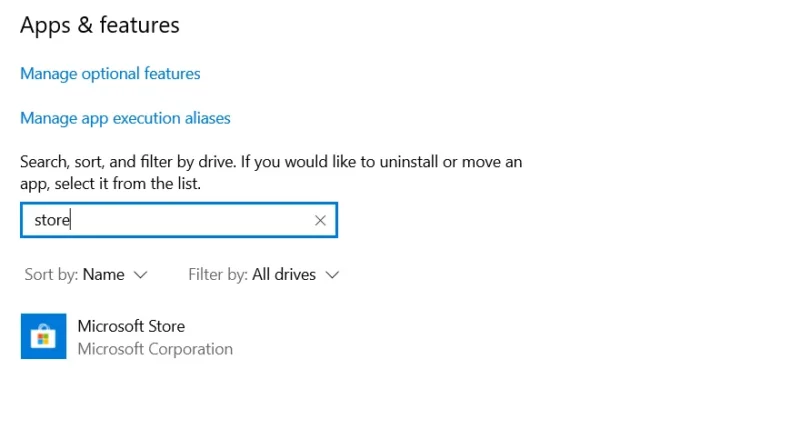Click the chevron next to Name
Viewport: 800px width, 429px height.
pyautogui.click(x=140, y=275)
